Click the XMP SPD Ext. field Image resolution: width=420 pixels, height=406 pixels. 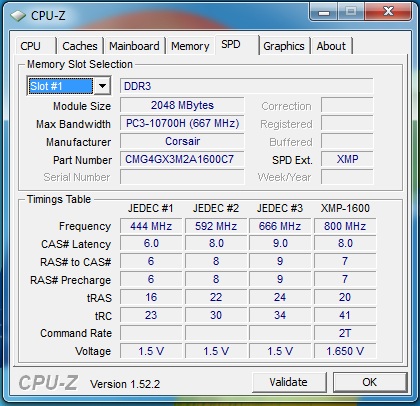[347, 159]
